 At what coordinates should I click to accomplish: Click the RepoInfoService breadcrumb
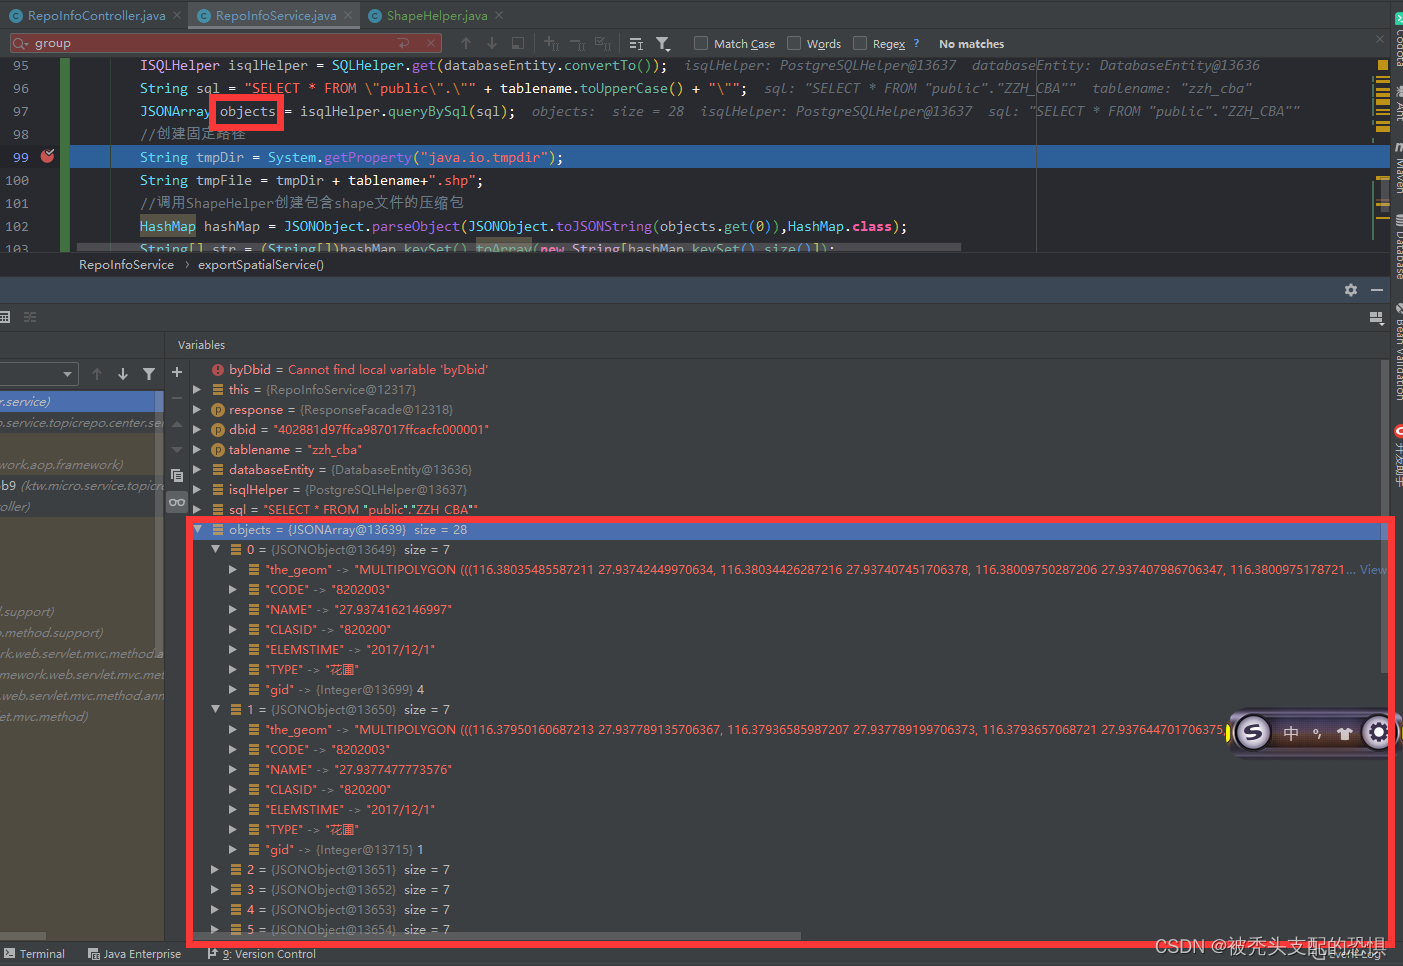[126, 265]
